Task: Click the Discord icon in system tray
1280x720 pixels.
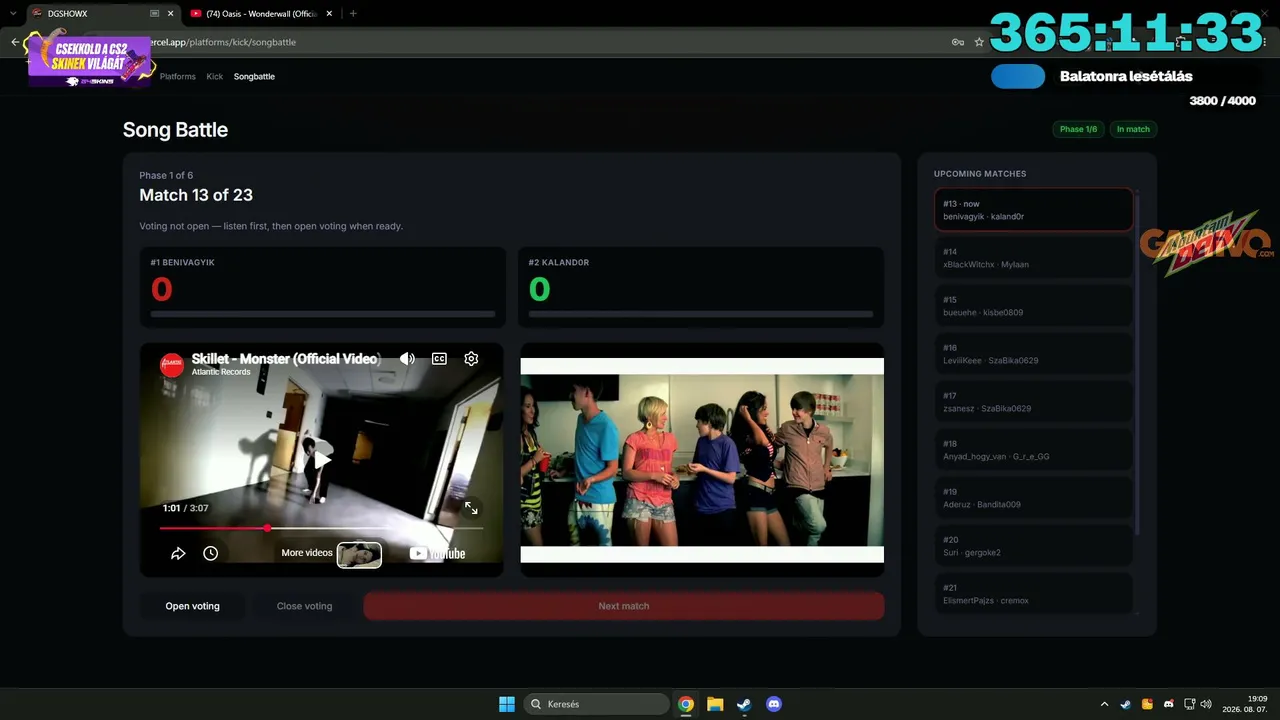Action: click(1169, 704)
